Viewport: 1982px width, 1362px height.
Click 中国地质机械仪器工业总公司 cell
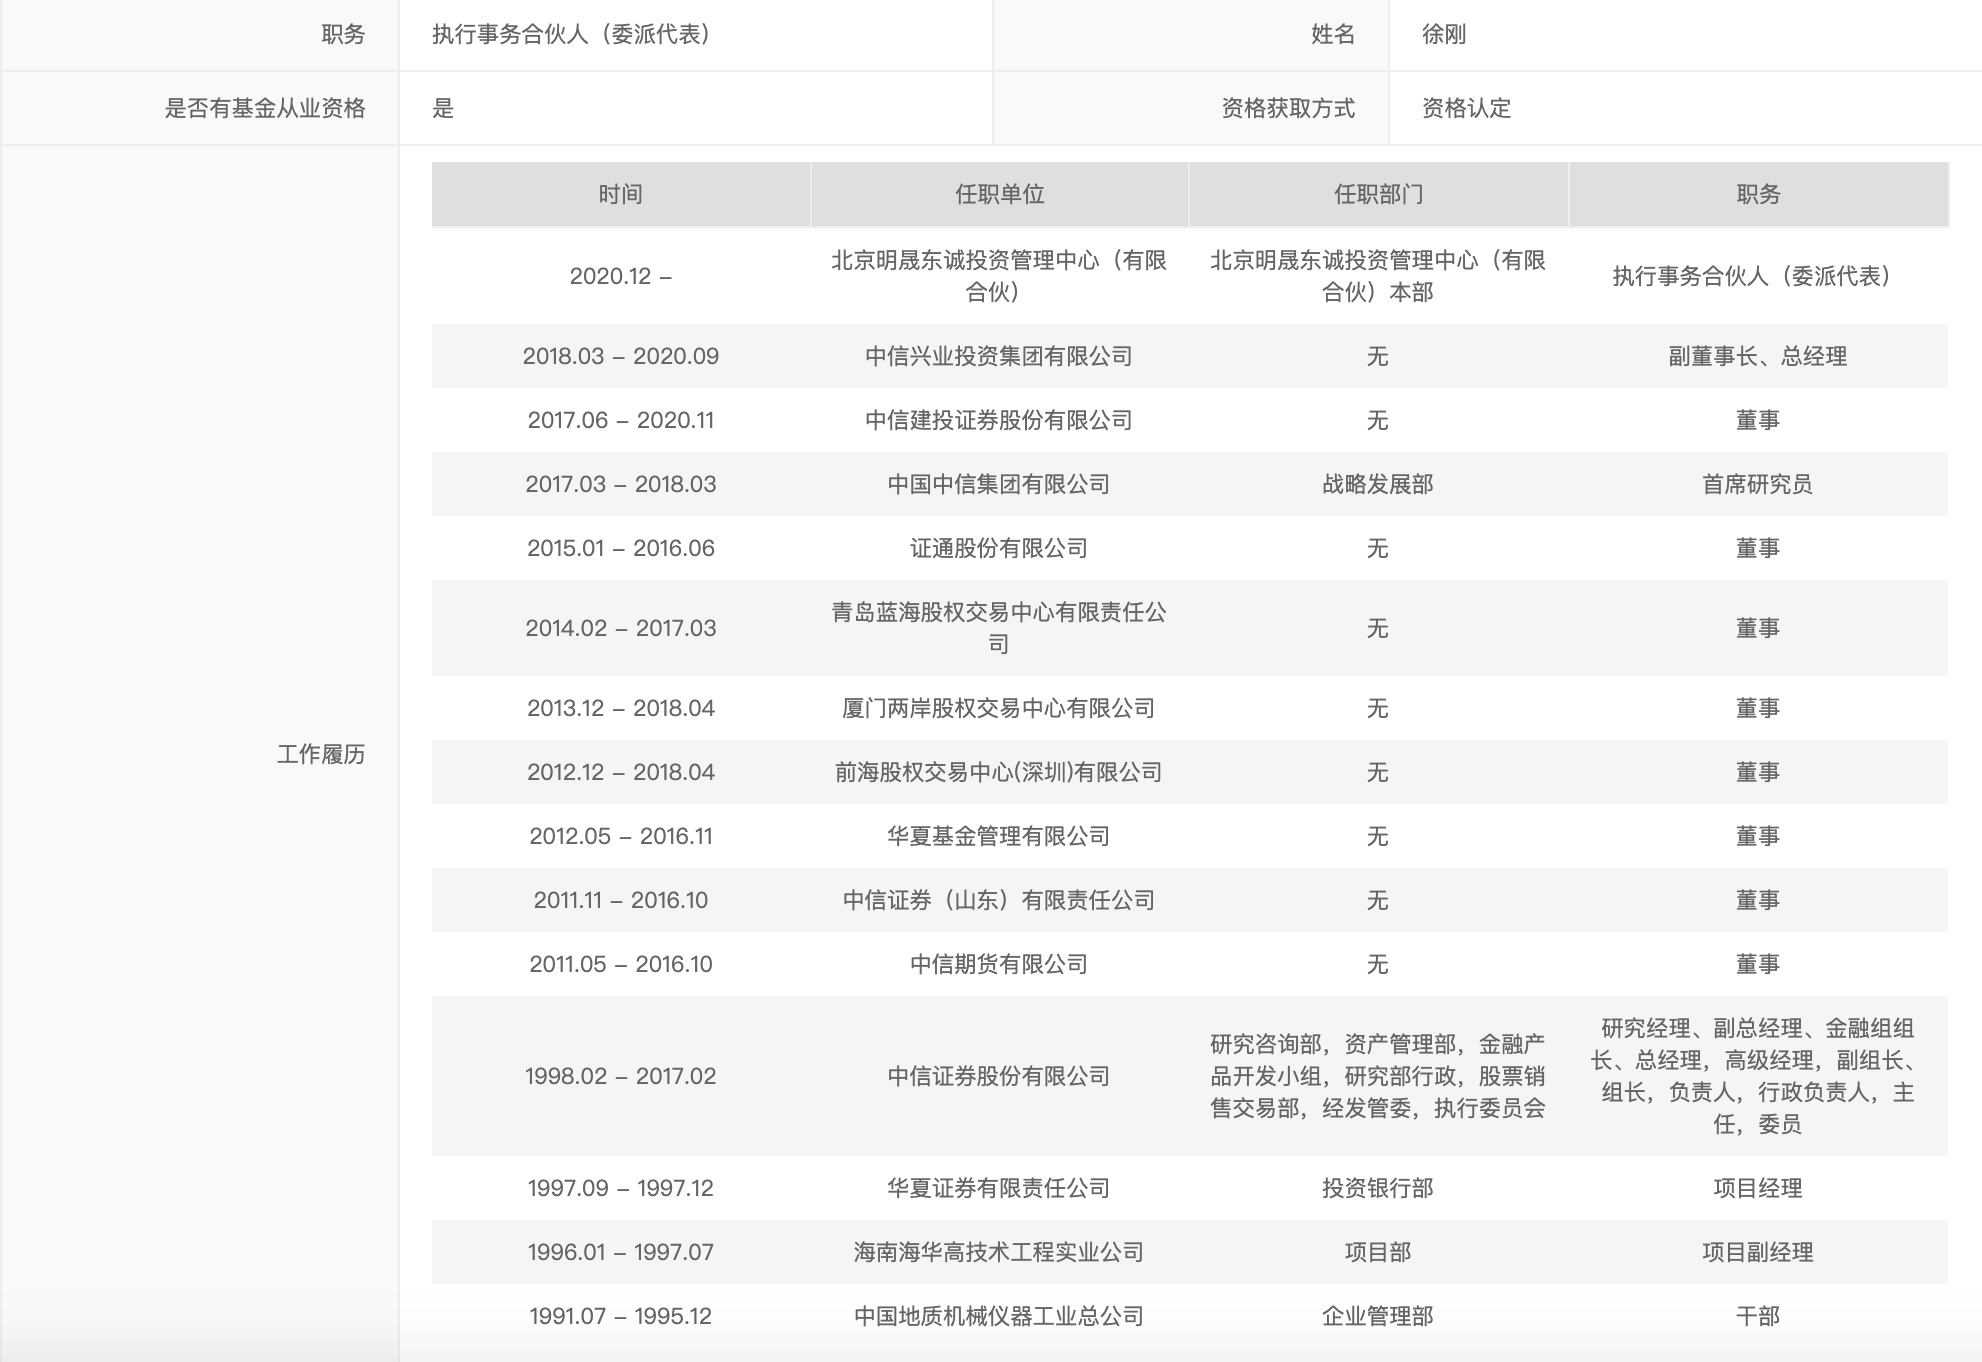999,1316
